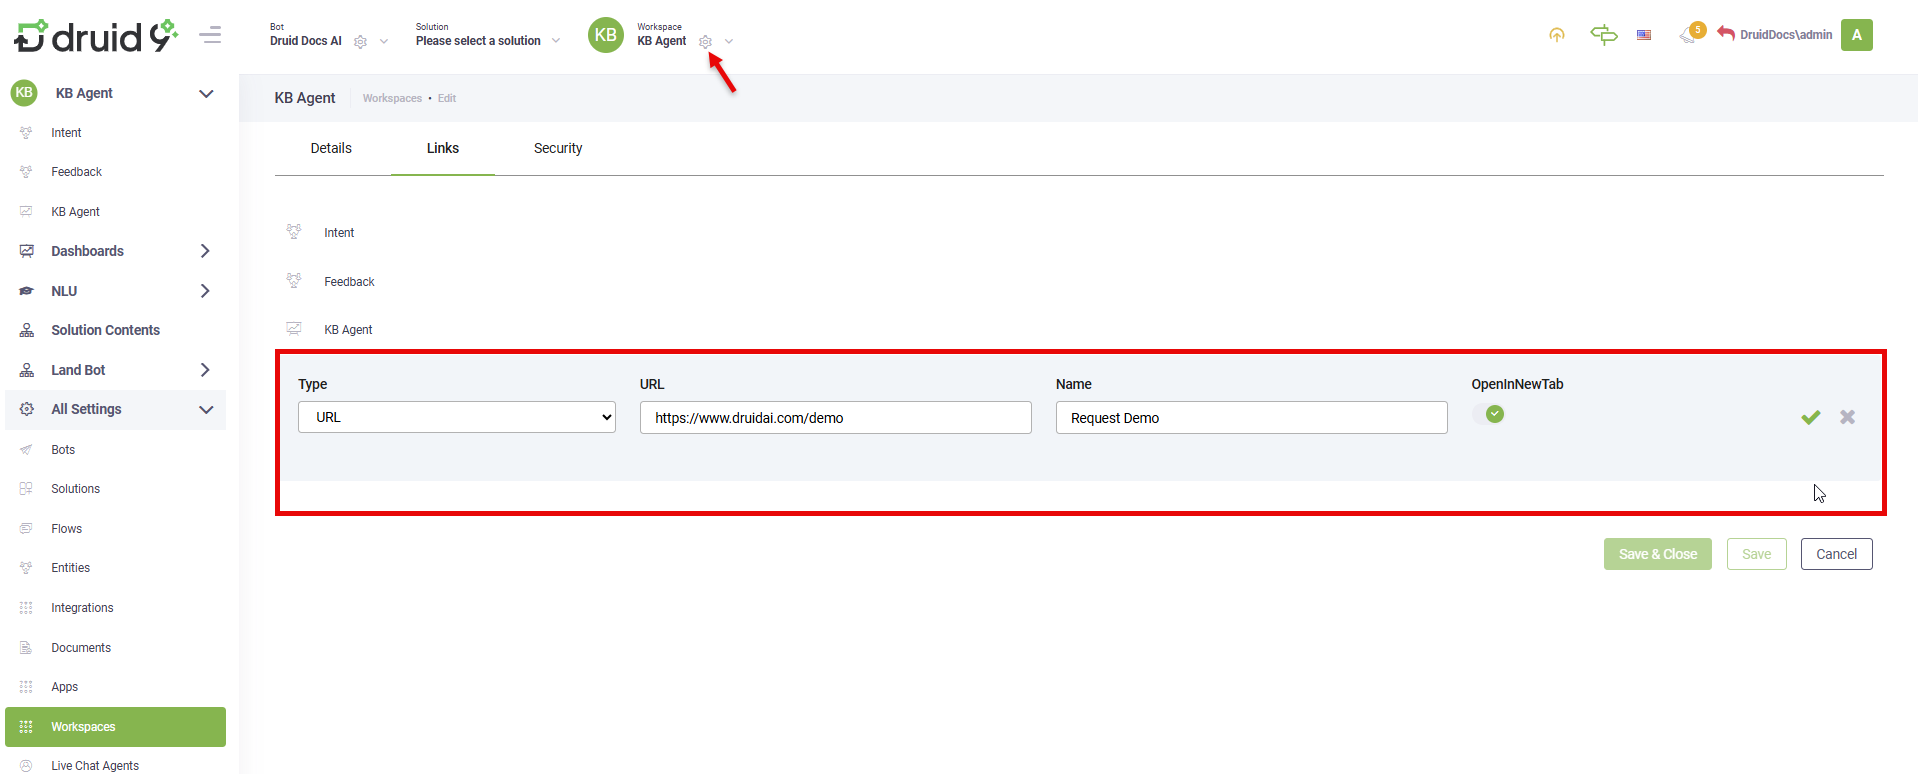Viewport: 1918px width, 774px height.
Task: Click the green user avatar A
Action: [1856, 35]
